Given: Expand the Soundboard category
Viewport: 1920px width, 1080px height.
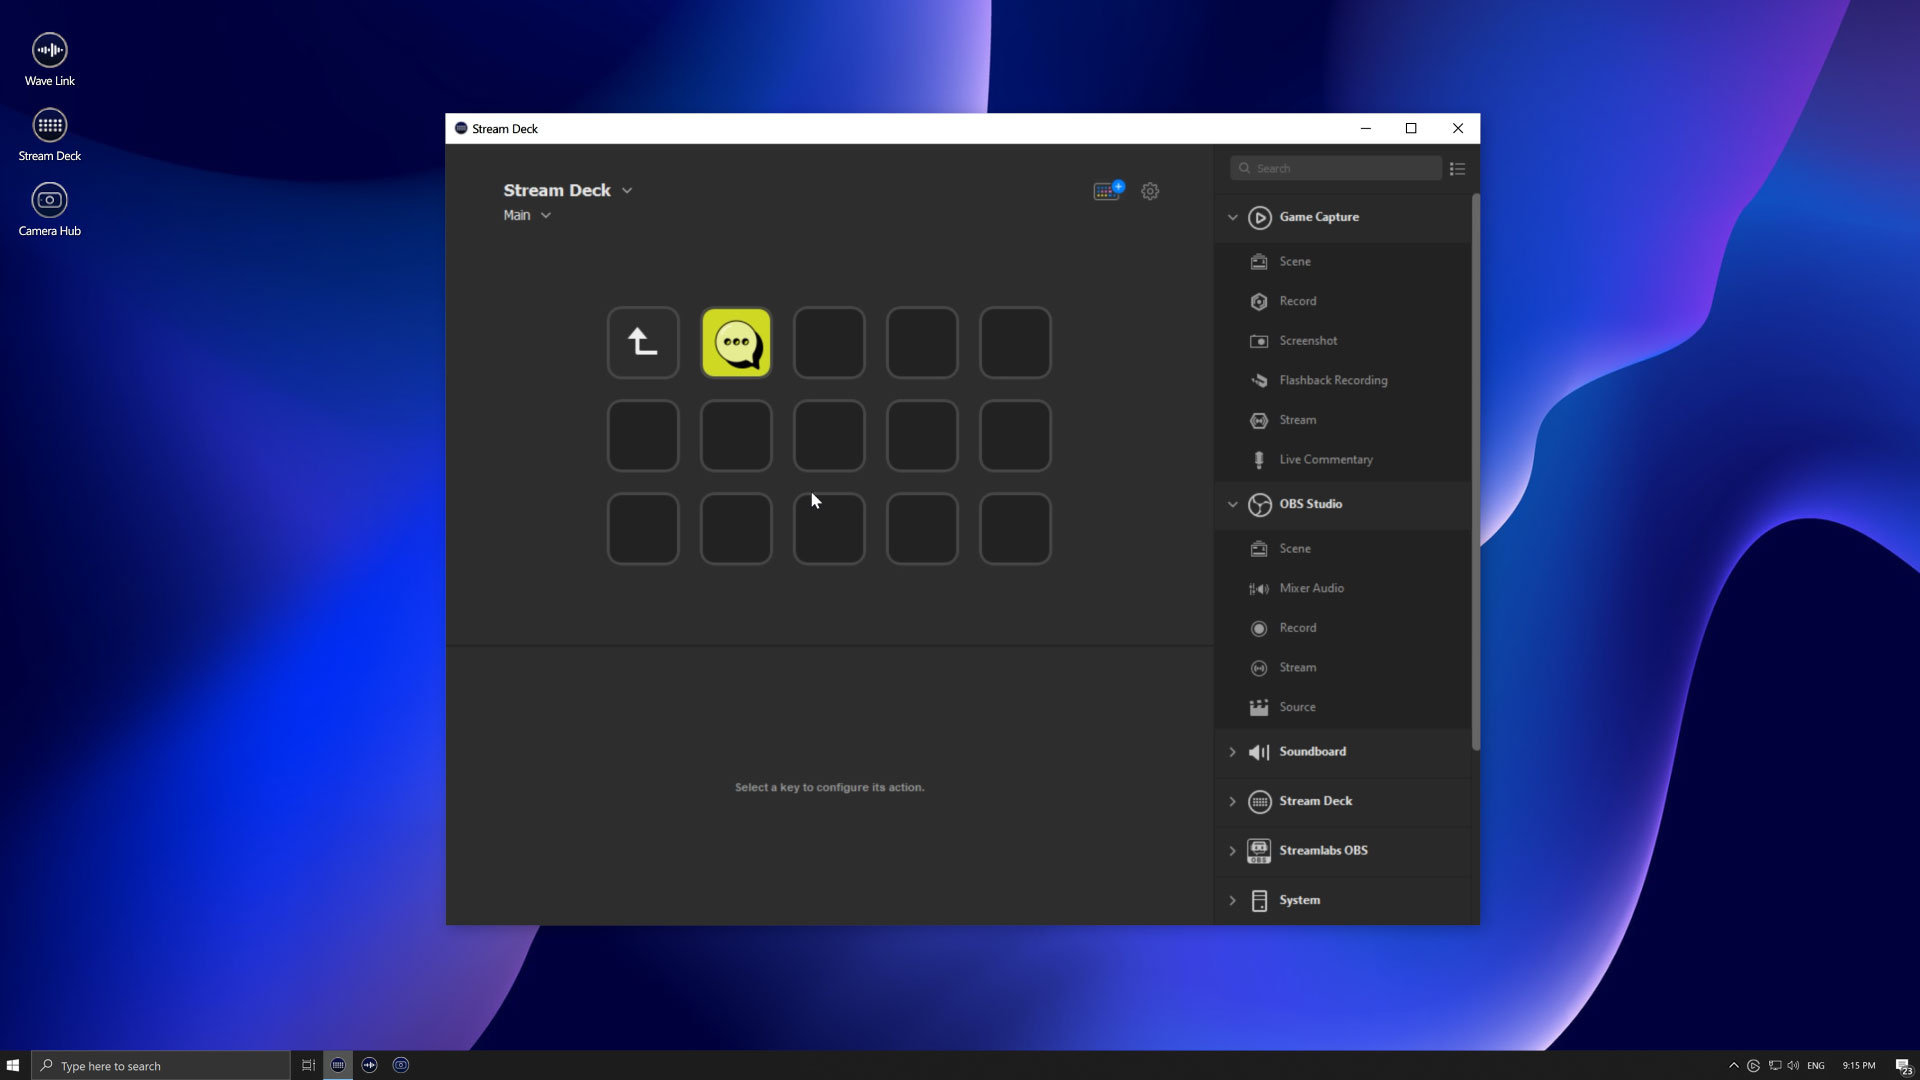Looking at the screenshot, I should tap(1232, 752).
